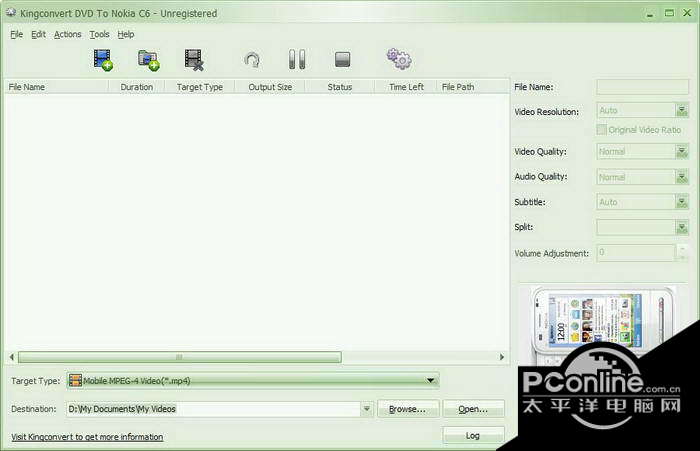The height and width of the screenshot is (451, 700).
Task: Click the Output Size column header
Action: click(x=270, y=87)
